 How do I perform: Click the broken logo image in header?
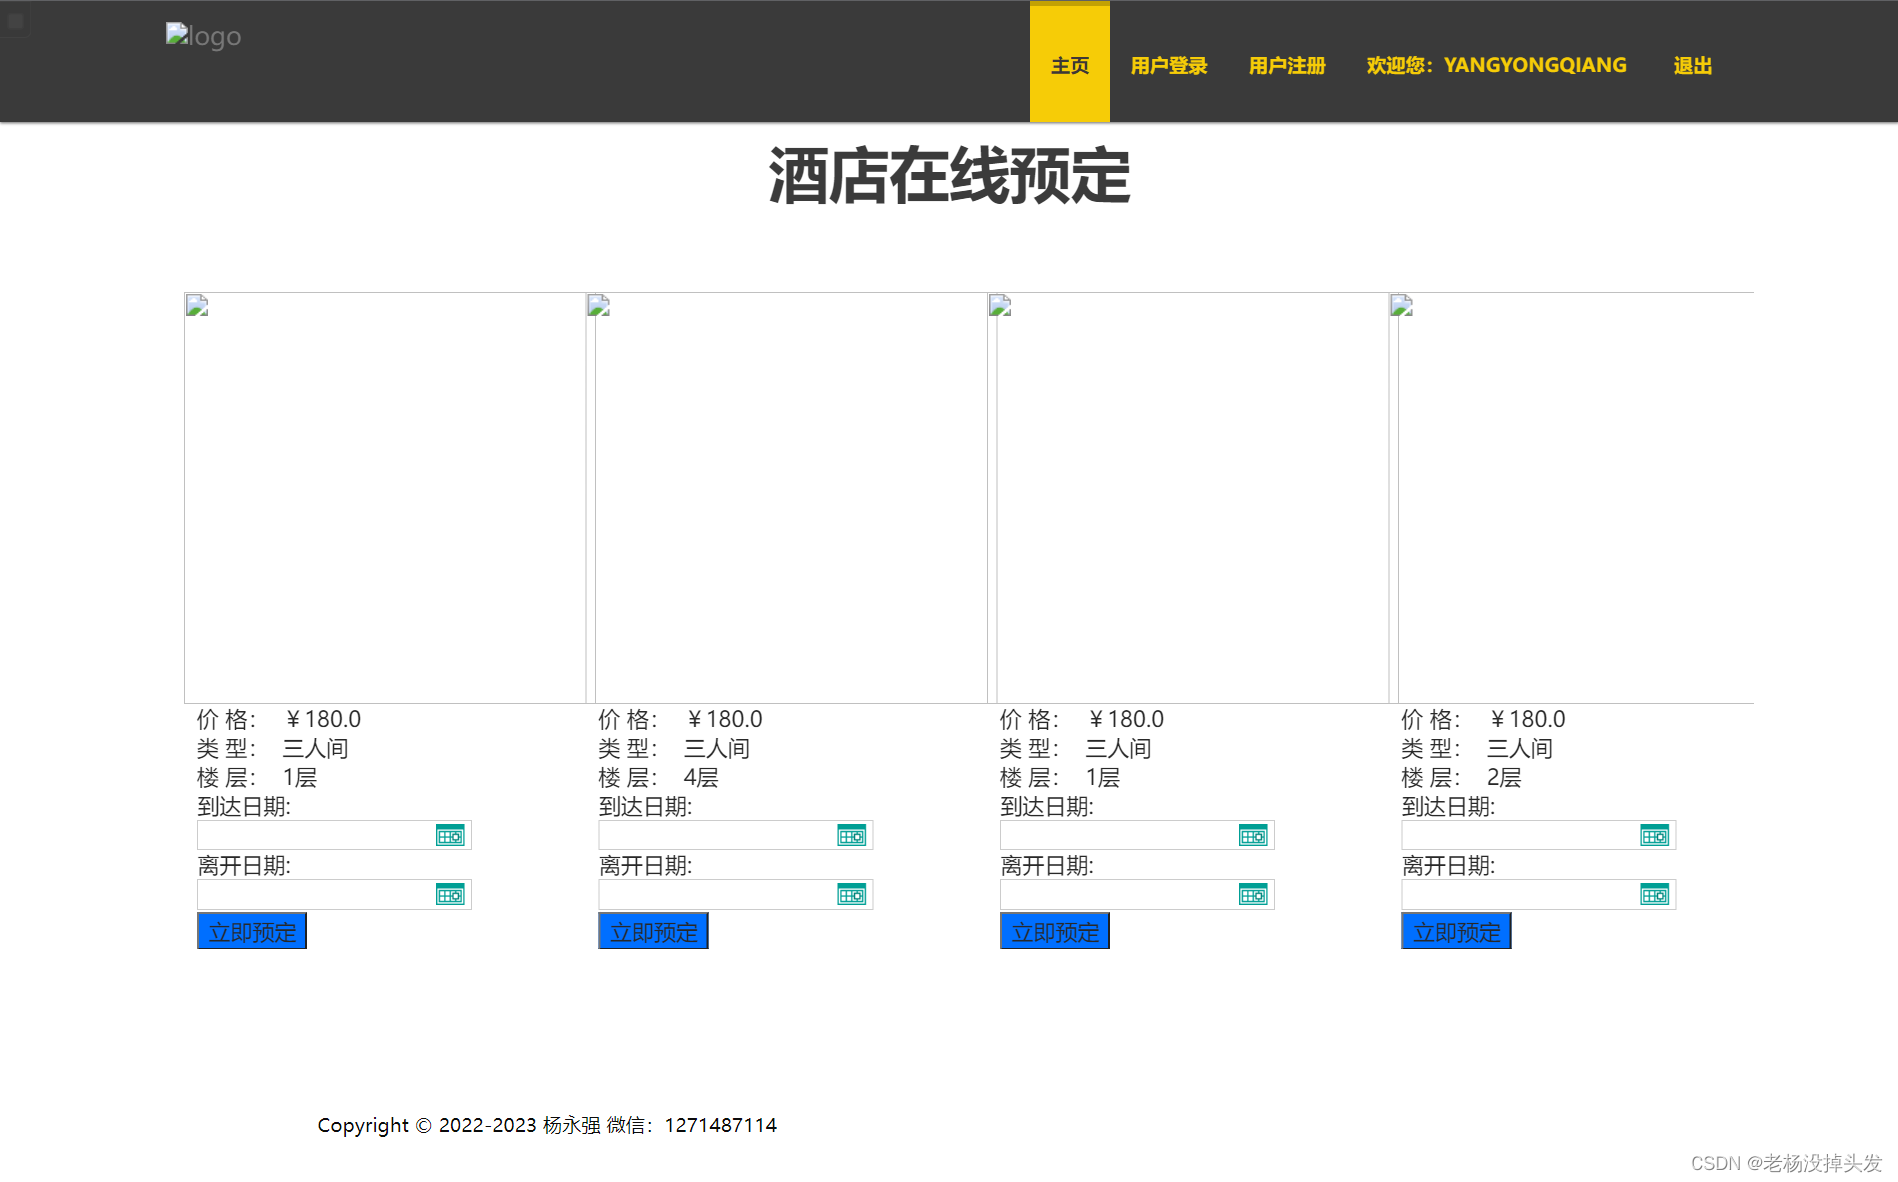(x=203, y=36)
